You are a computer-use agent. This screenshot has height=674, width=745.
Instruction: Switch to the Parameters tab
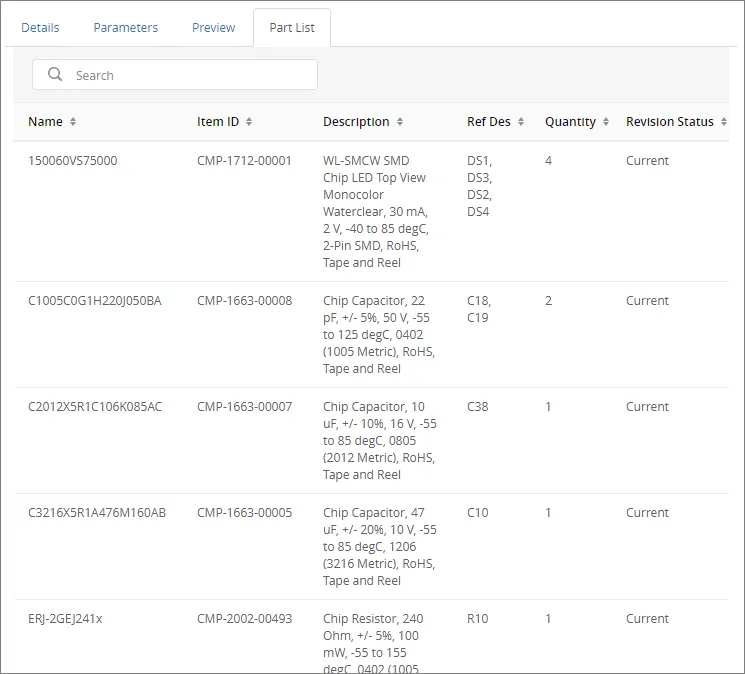click(125, 28)
